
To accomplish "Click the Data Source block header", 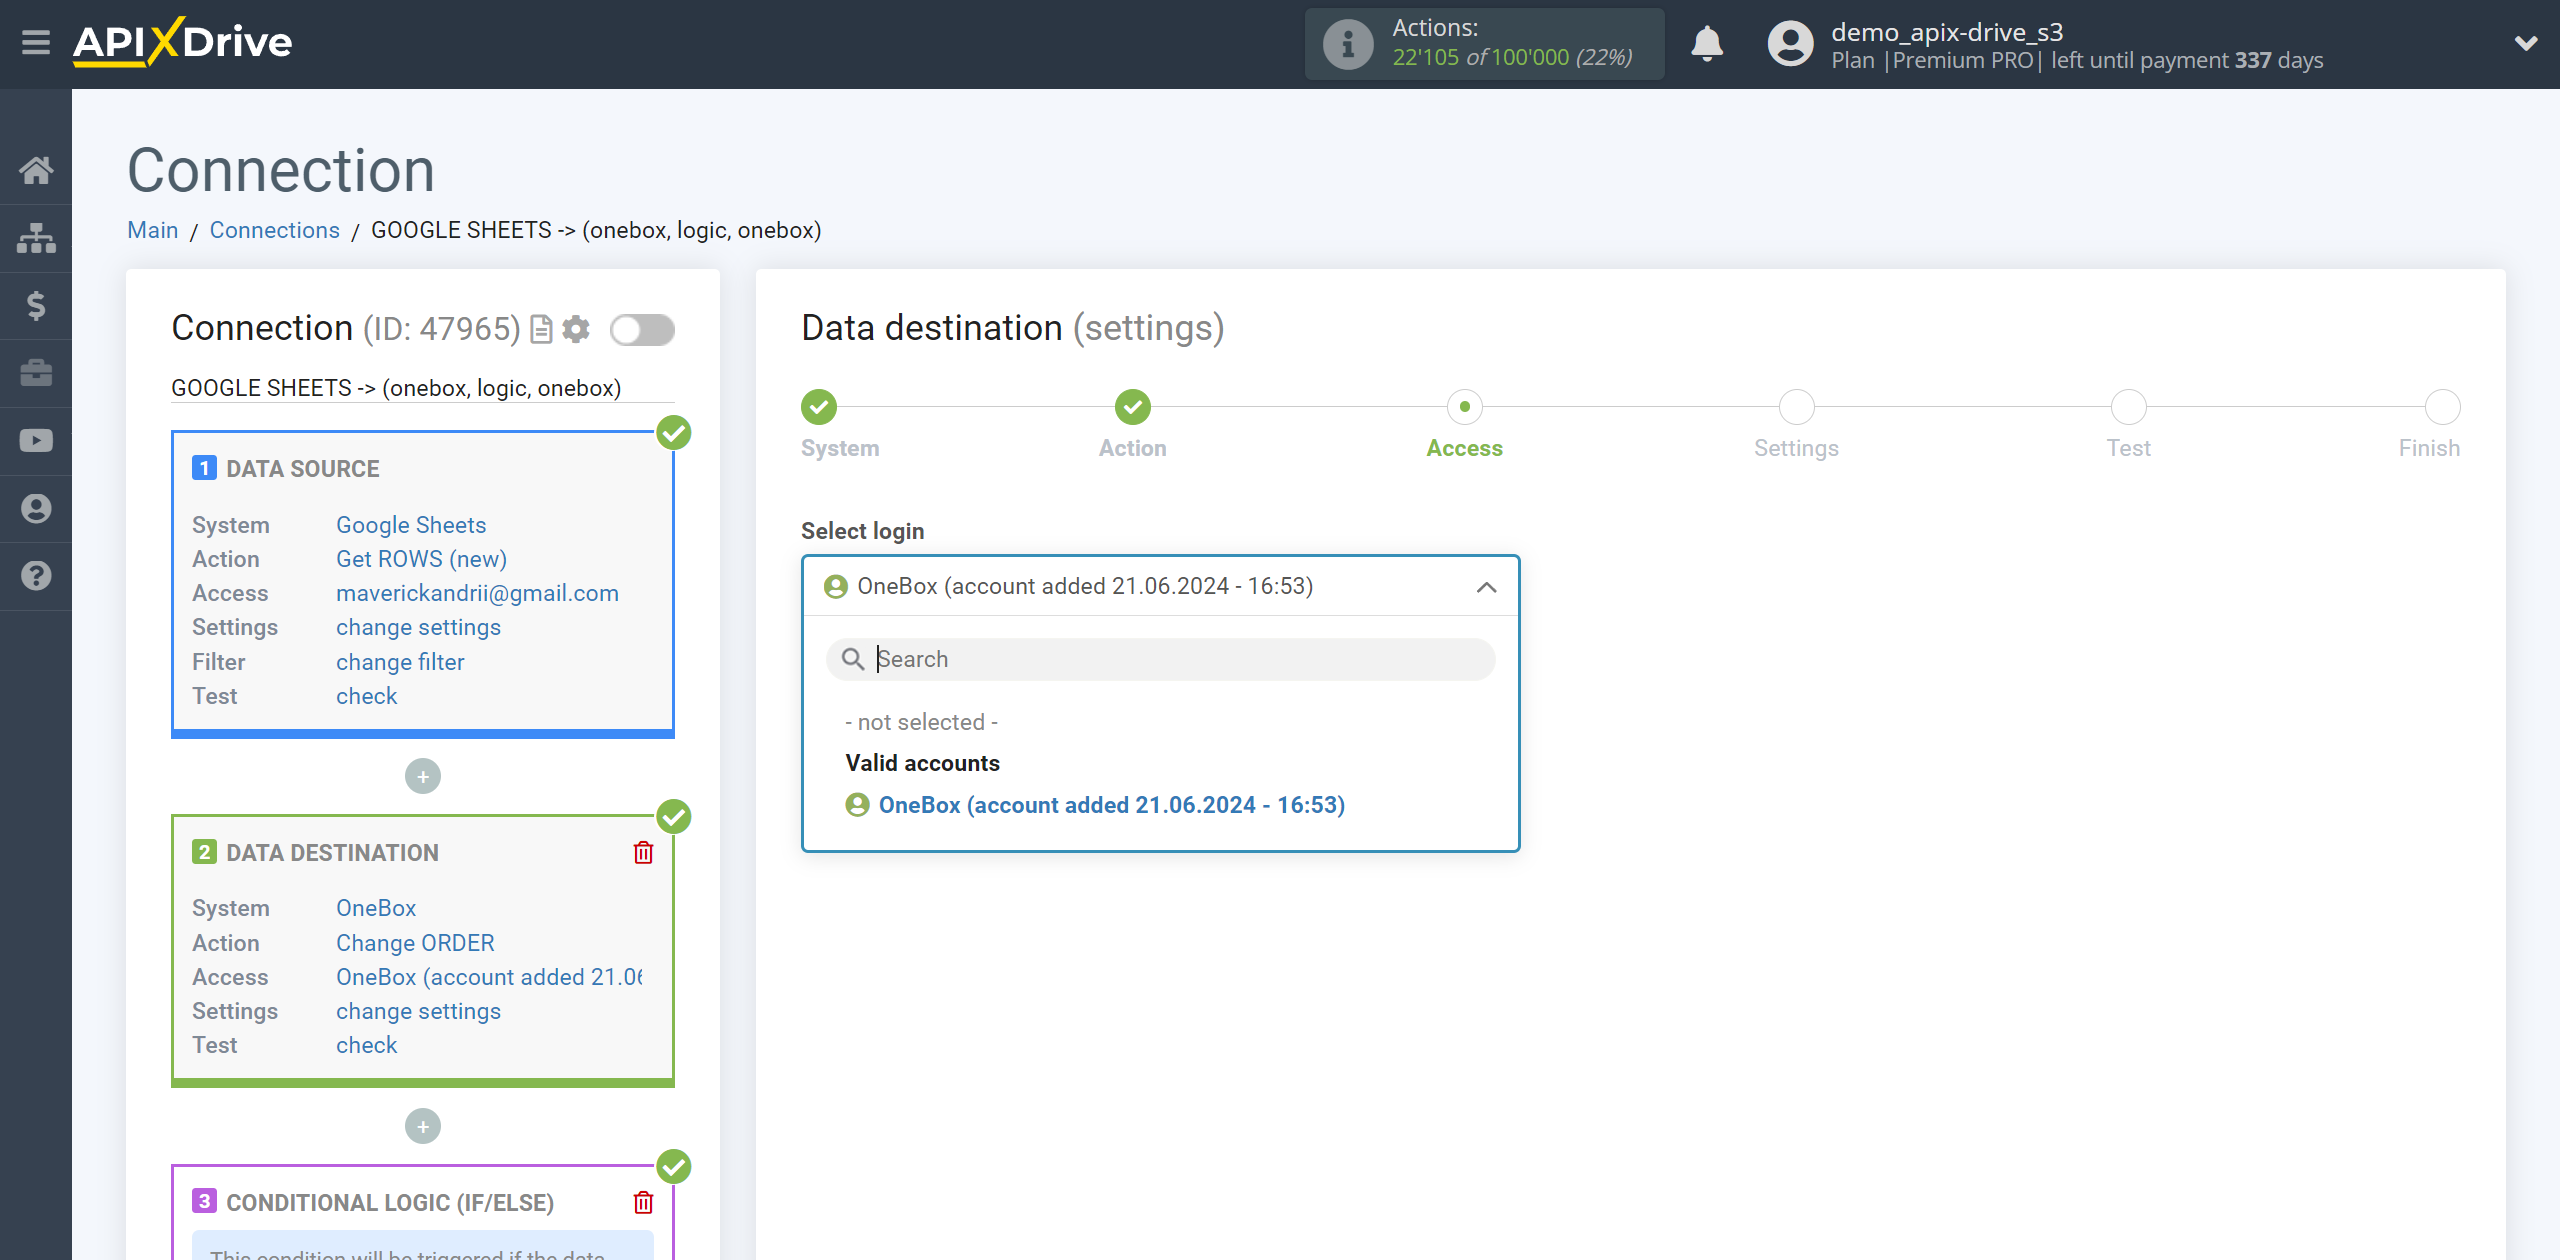I will point(303,469).
